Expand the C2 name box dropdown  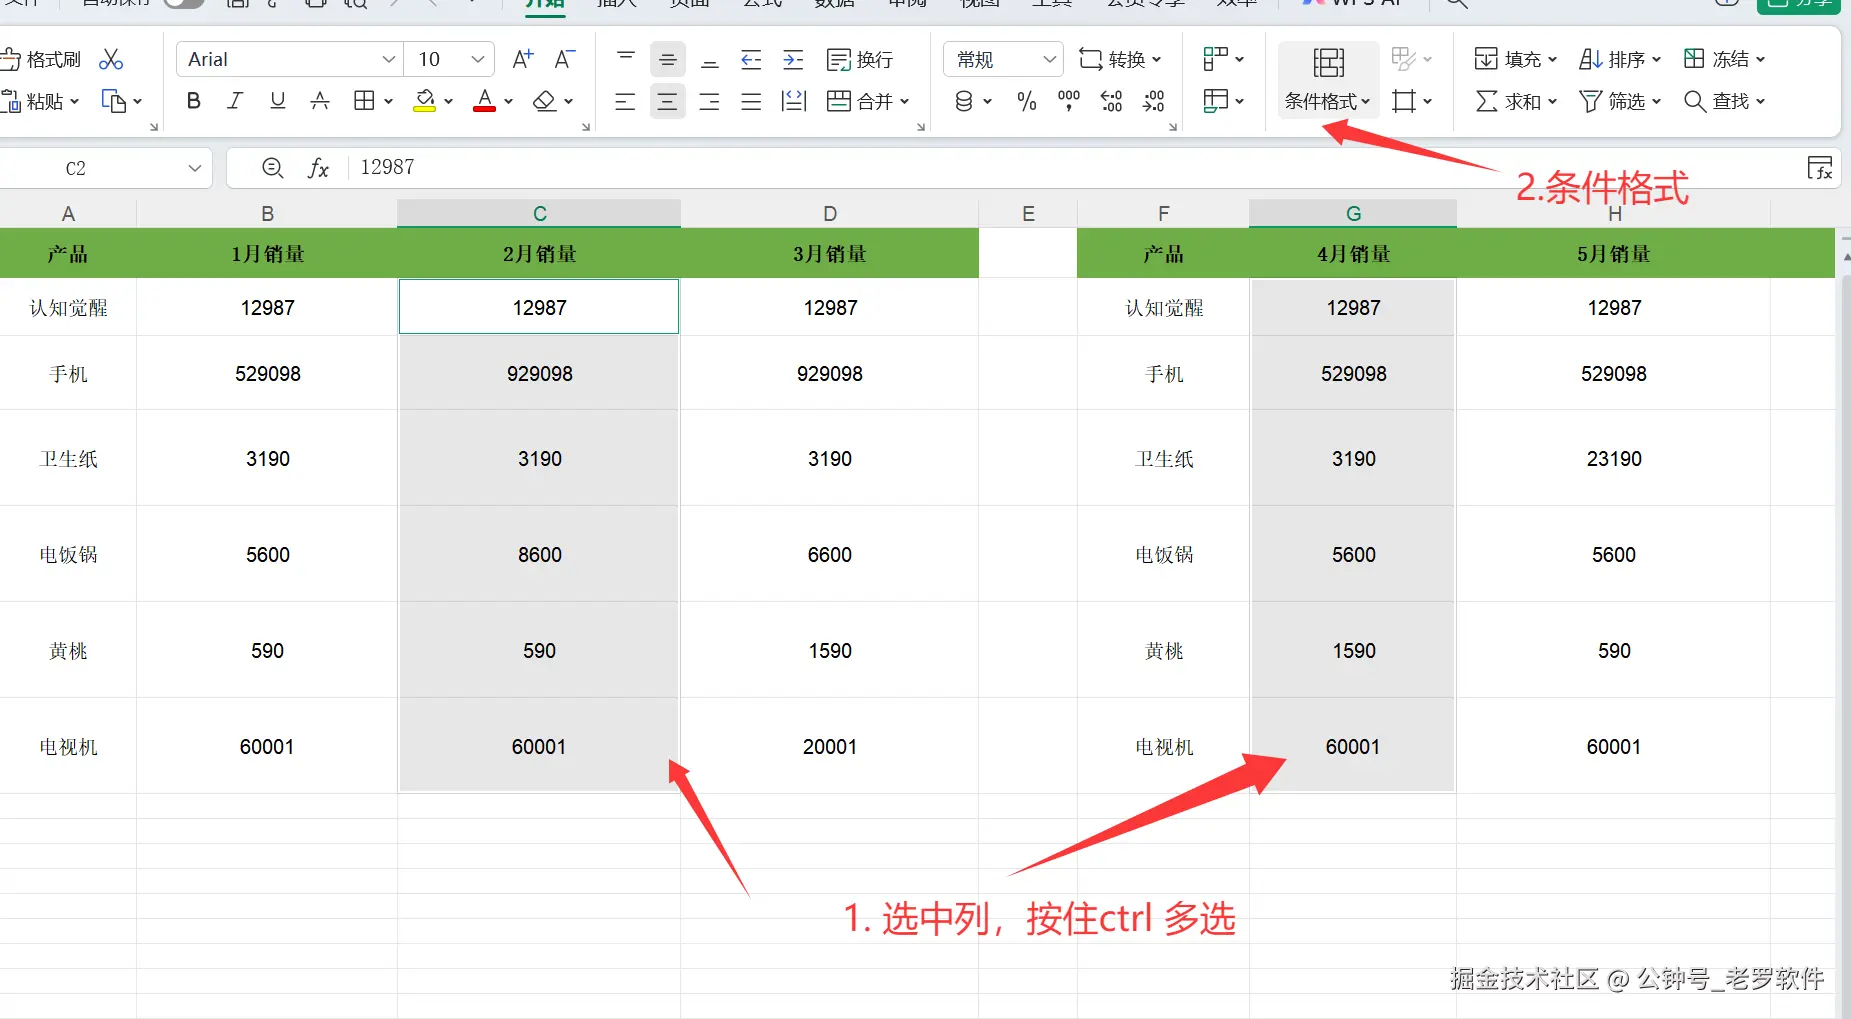tap(194, 168)
